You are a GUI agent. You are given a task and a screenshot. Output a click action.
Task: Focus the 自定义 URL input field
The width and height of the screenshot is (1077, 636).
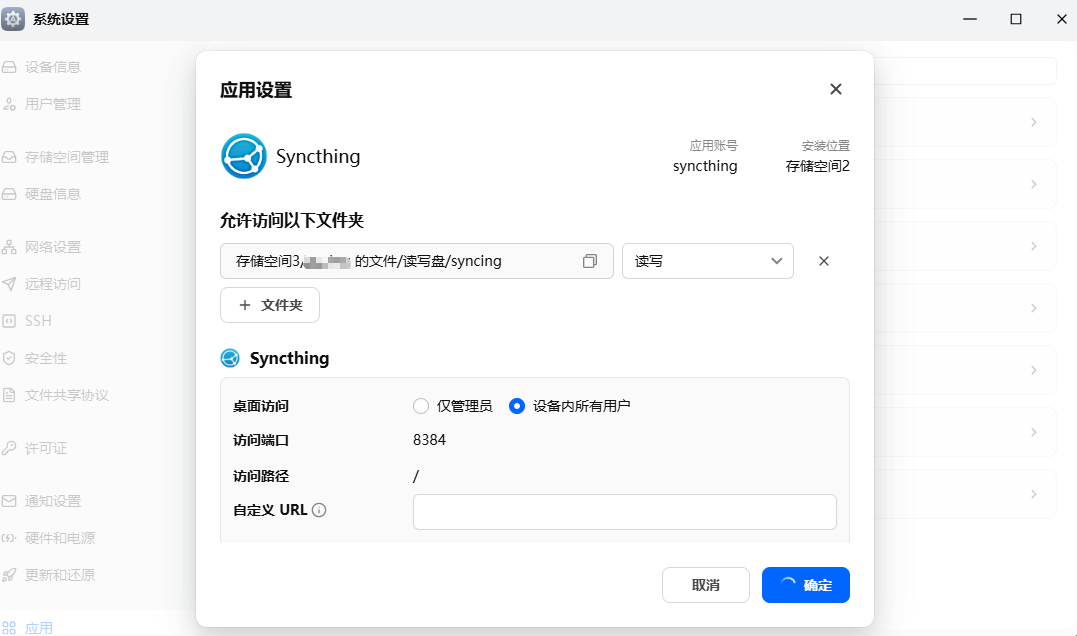(624, 512)
